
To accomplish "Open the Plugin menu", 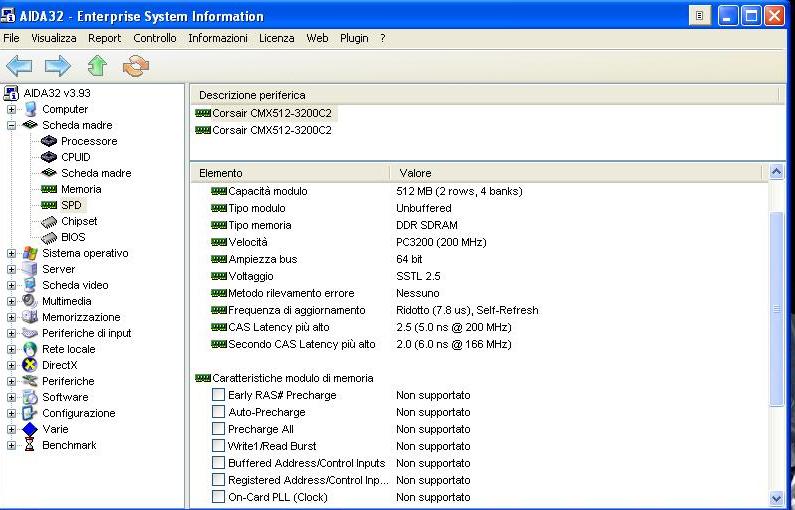I will [x=354, y=38].
